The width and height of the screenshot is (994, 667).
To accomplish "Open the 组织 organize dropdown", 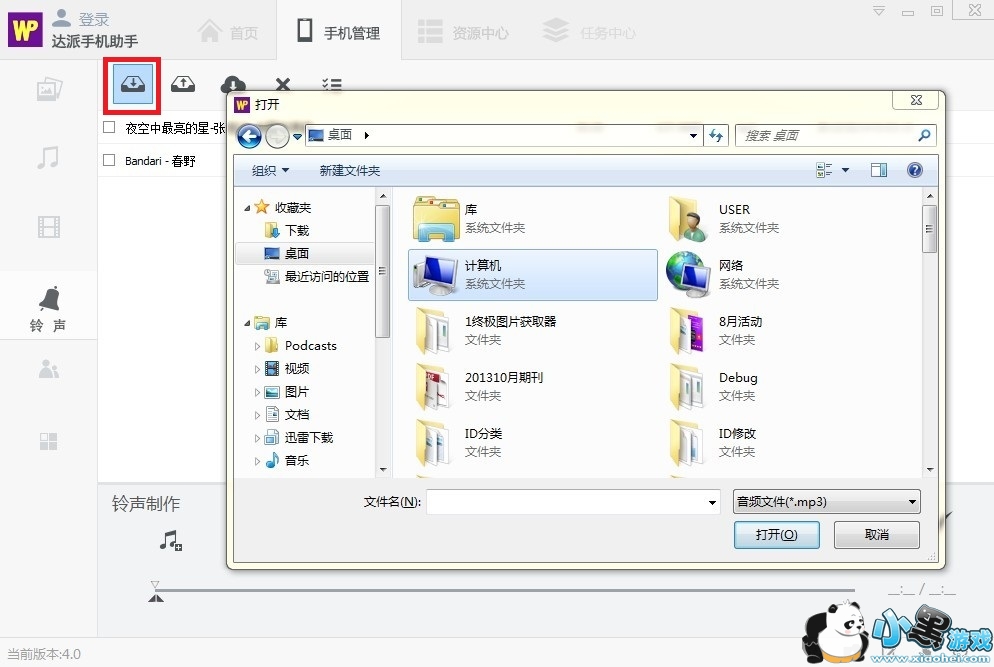I will coord(270,170).
